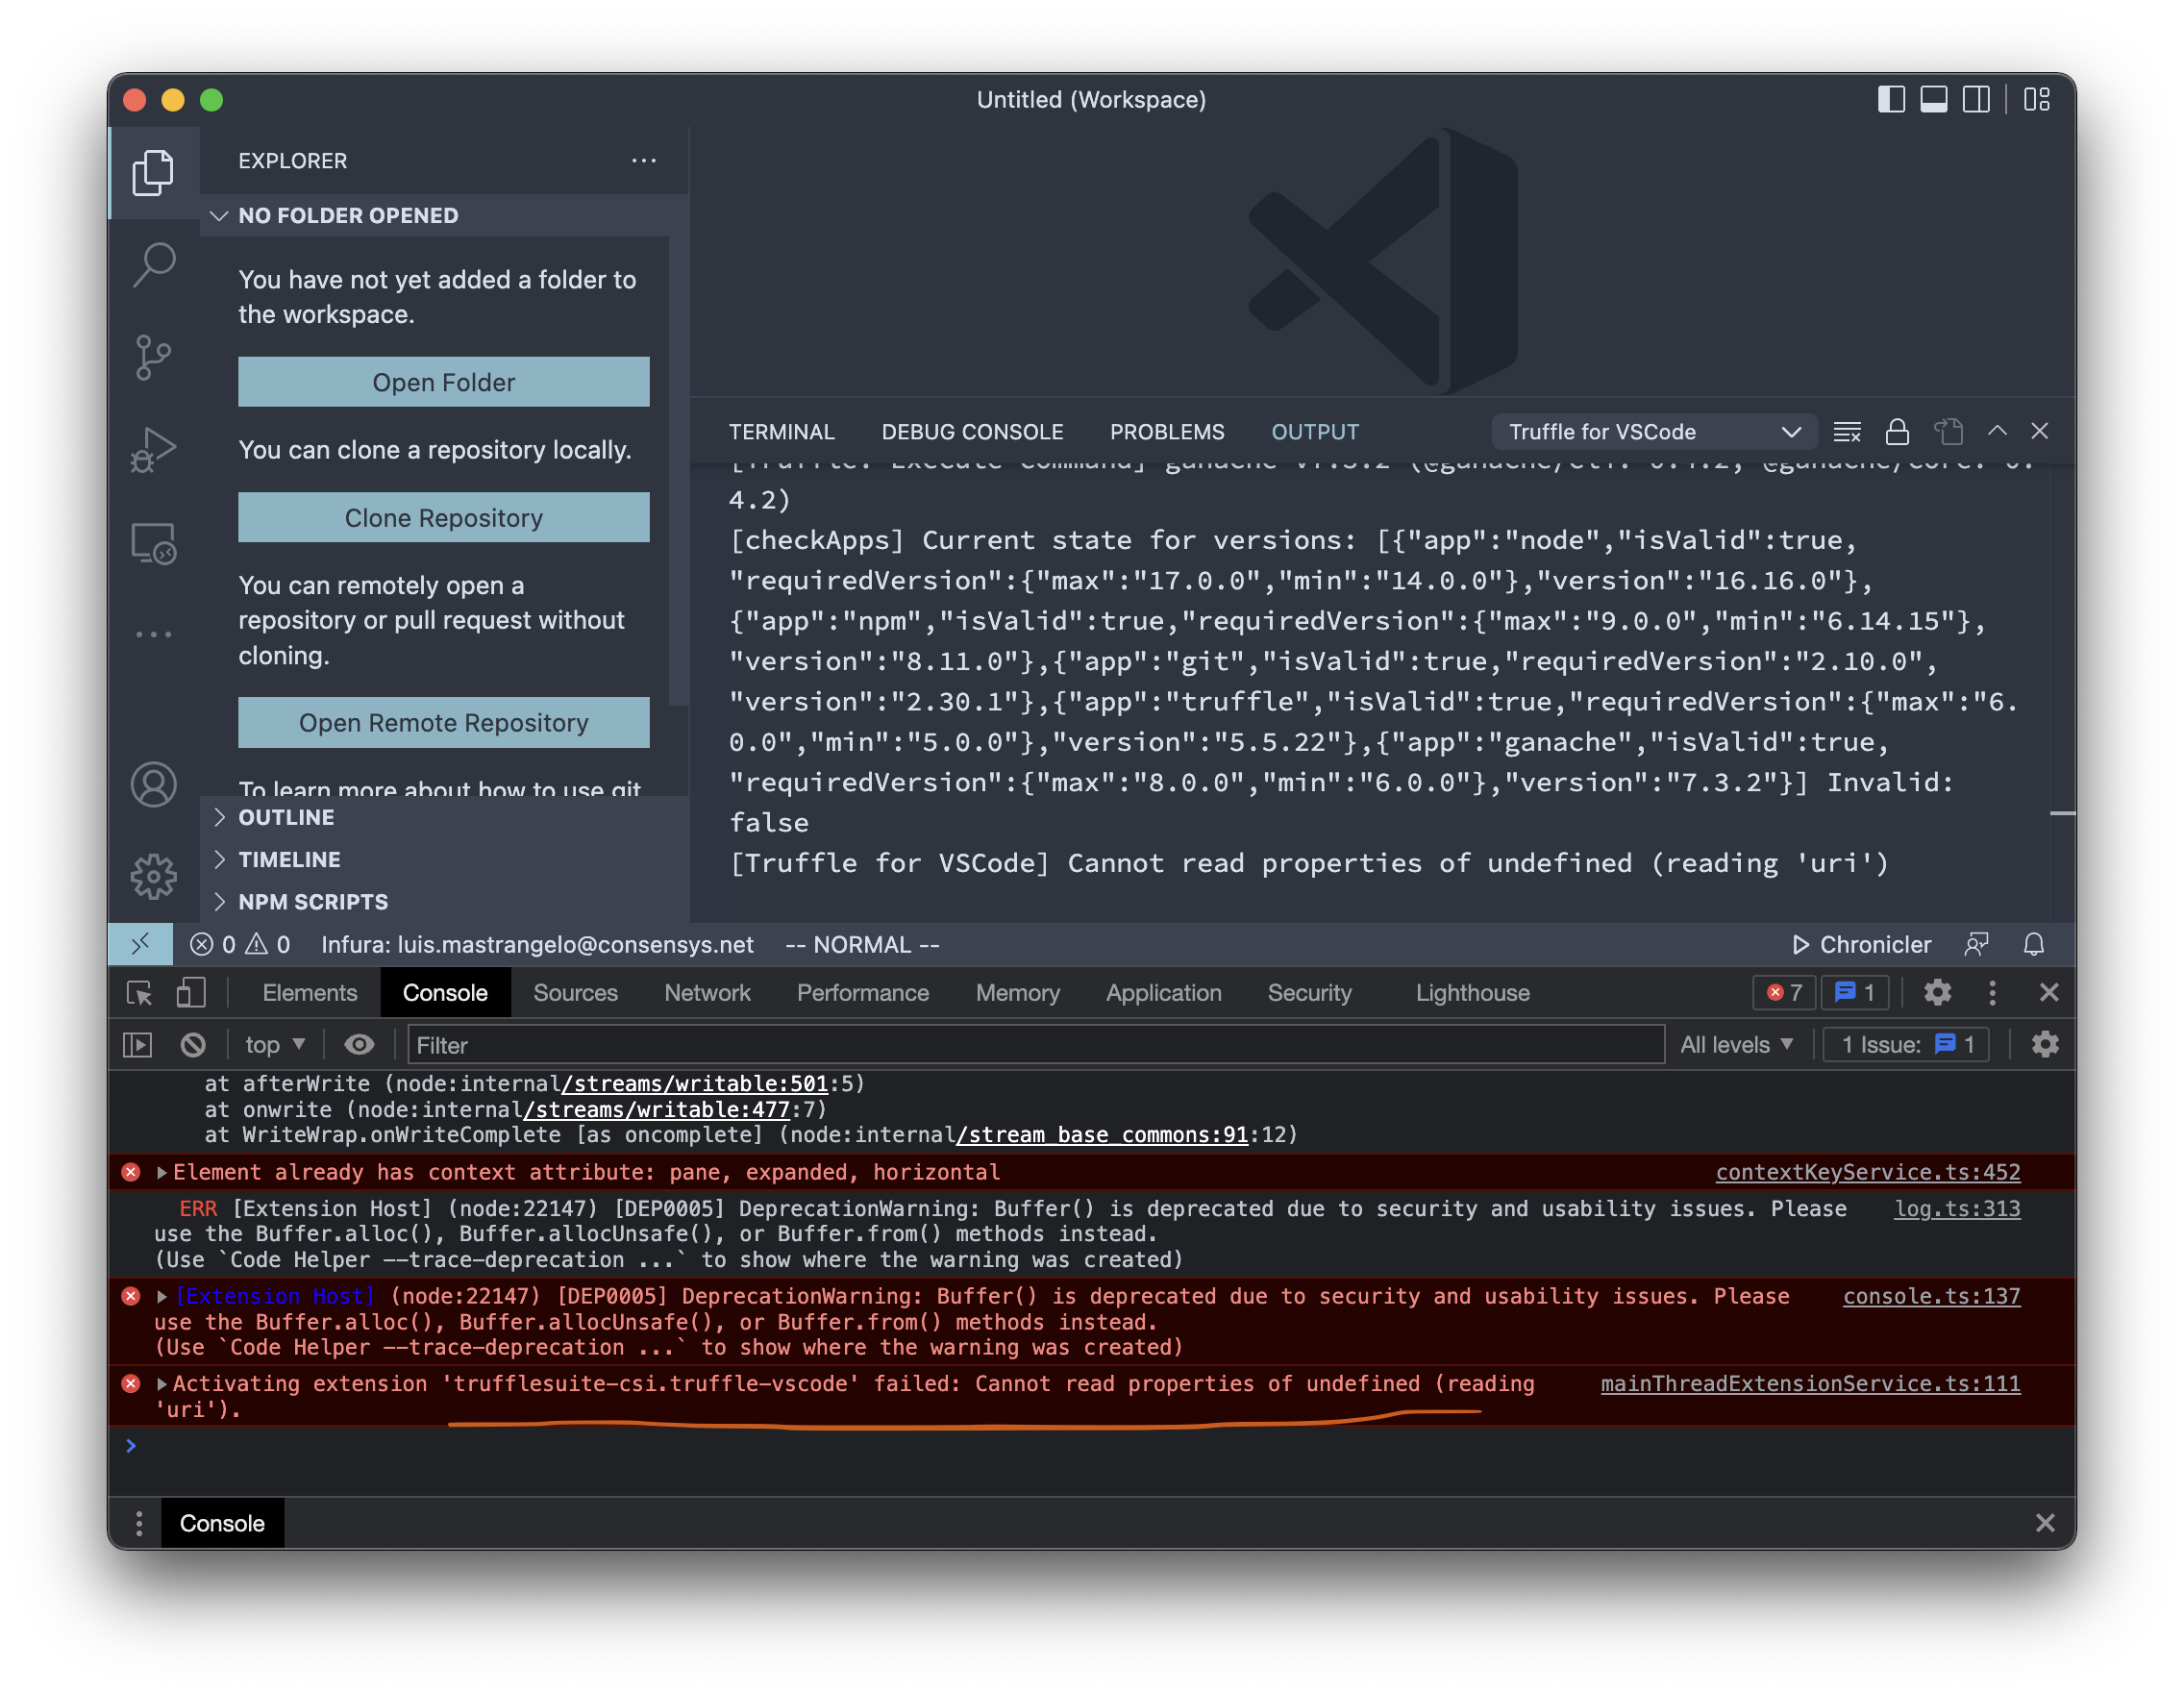The width and height of the screenshot is (2184, 1692).
Task: Clear the Output panel contents
Action: pyautogui.click(x=1847, y=431)
